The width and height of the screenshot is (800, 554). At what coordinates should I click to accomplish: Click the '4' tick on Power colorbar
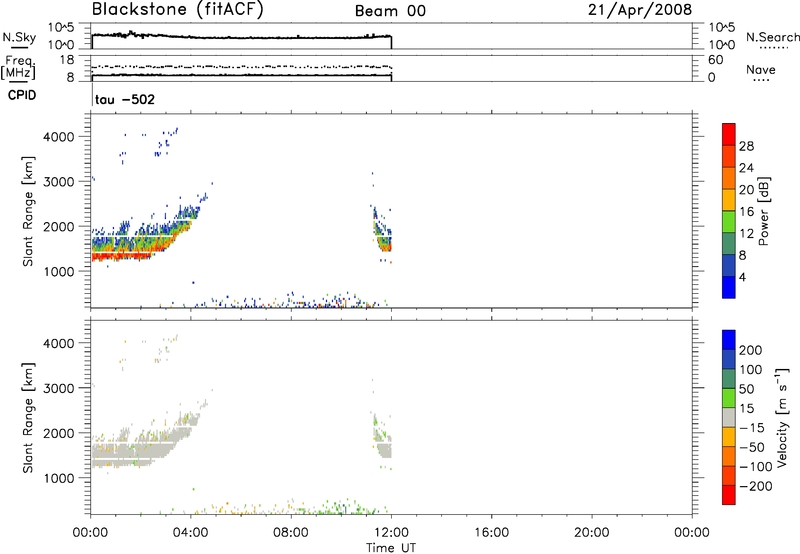(742, 277)
